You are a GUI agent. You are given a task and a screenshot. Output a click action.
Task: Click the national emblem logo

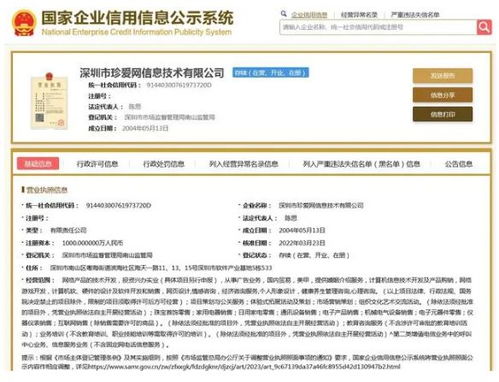(x=23, y=23)
